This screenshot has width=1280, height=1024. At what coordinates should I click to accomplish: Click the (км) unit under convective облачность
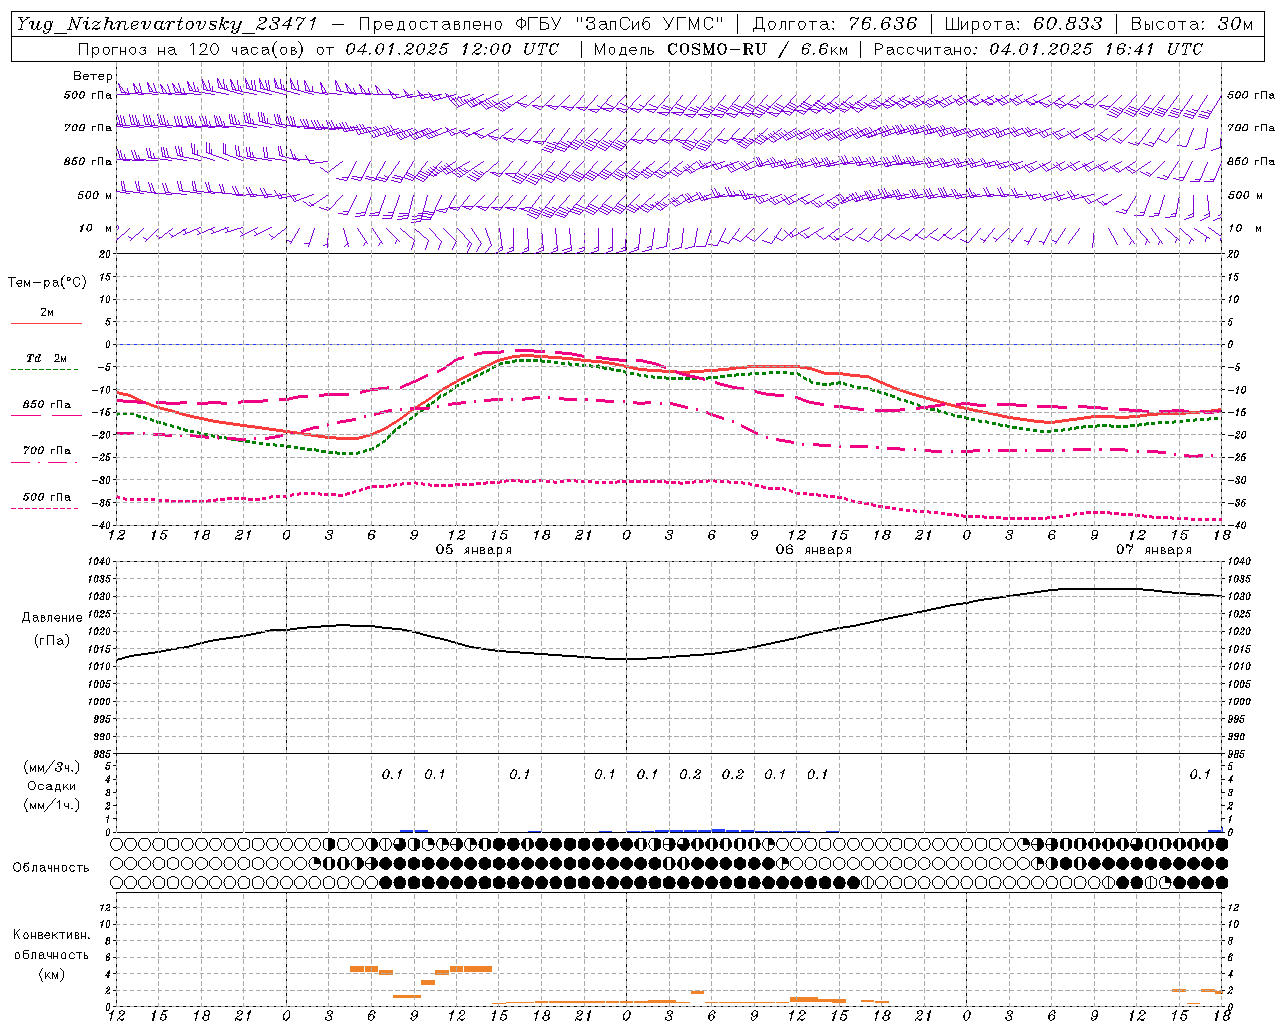[52, 973]
